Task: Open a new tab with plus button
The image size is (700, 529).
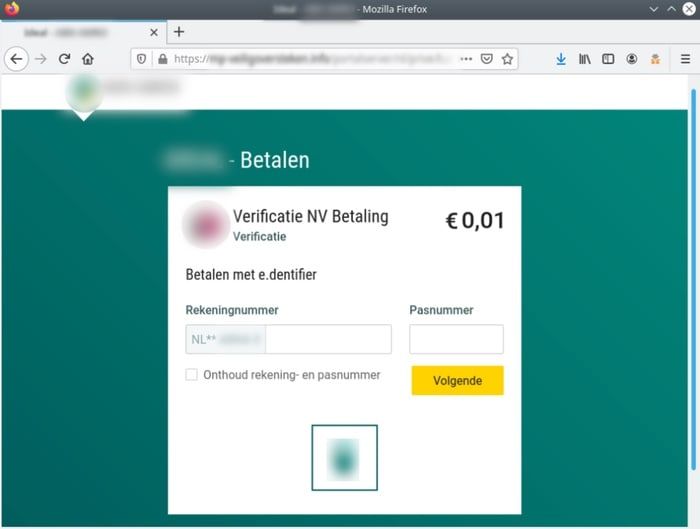Action: (179, 32)
